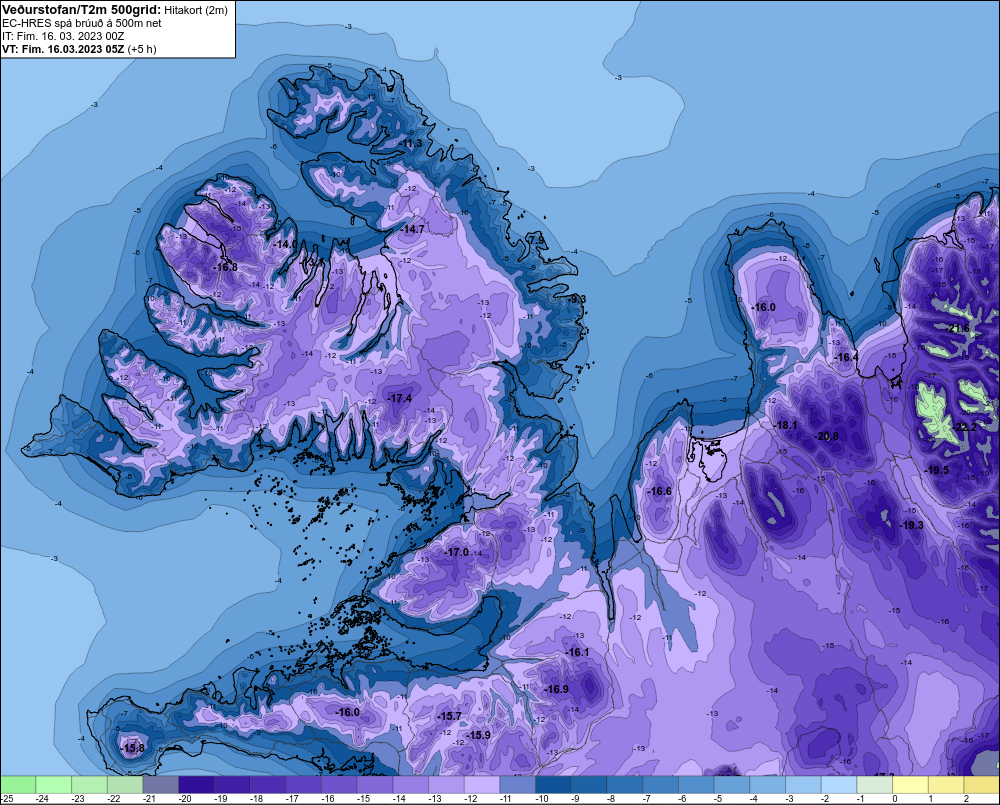Click the -24 label on the legend scale

pyautogui.click(x=42, y=799)
